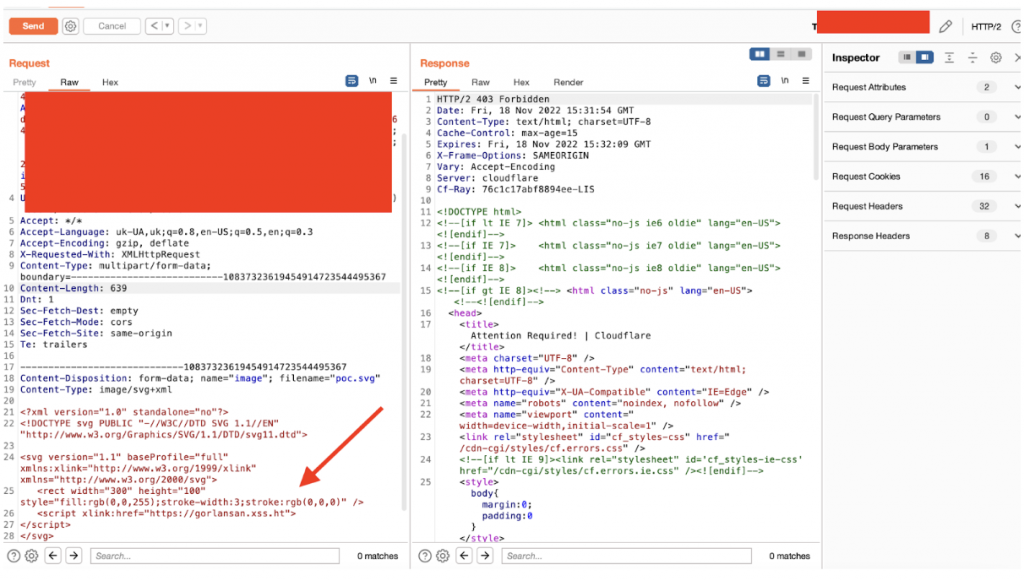The height and width of the screenshot is (581, 1024).
Task: Toggle non-printable characters in Request editor
Action: pyautogui.click(x=373, y=81)
